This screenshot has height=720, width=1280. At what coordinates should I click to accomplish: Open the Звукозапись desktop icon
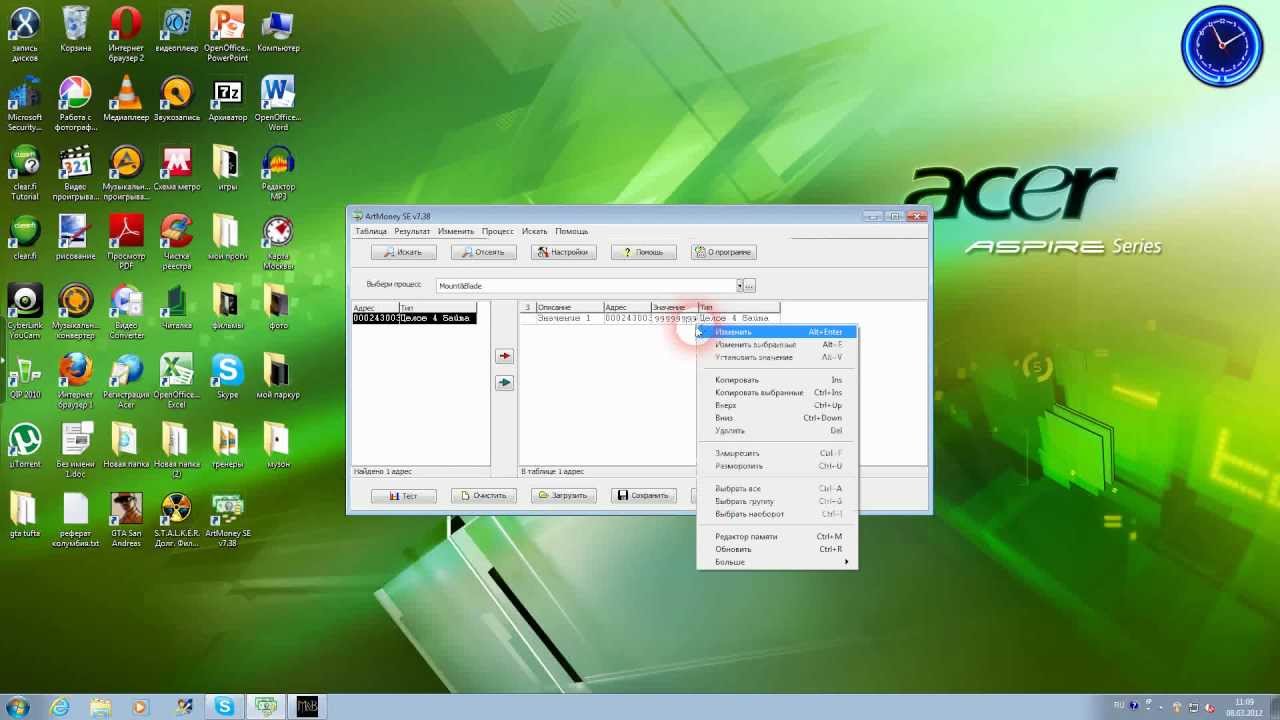point(177,99)
